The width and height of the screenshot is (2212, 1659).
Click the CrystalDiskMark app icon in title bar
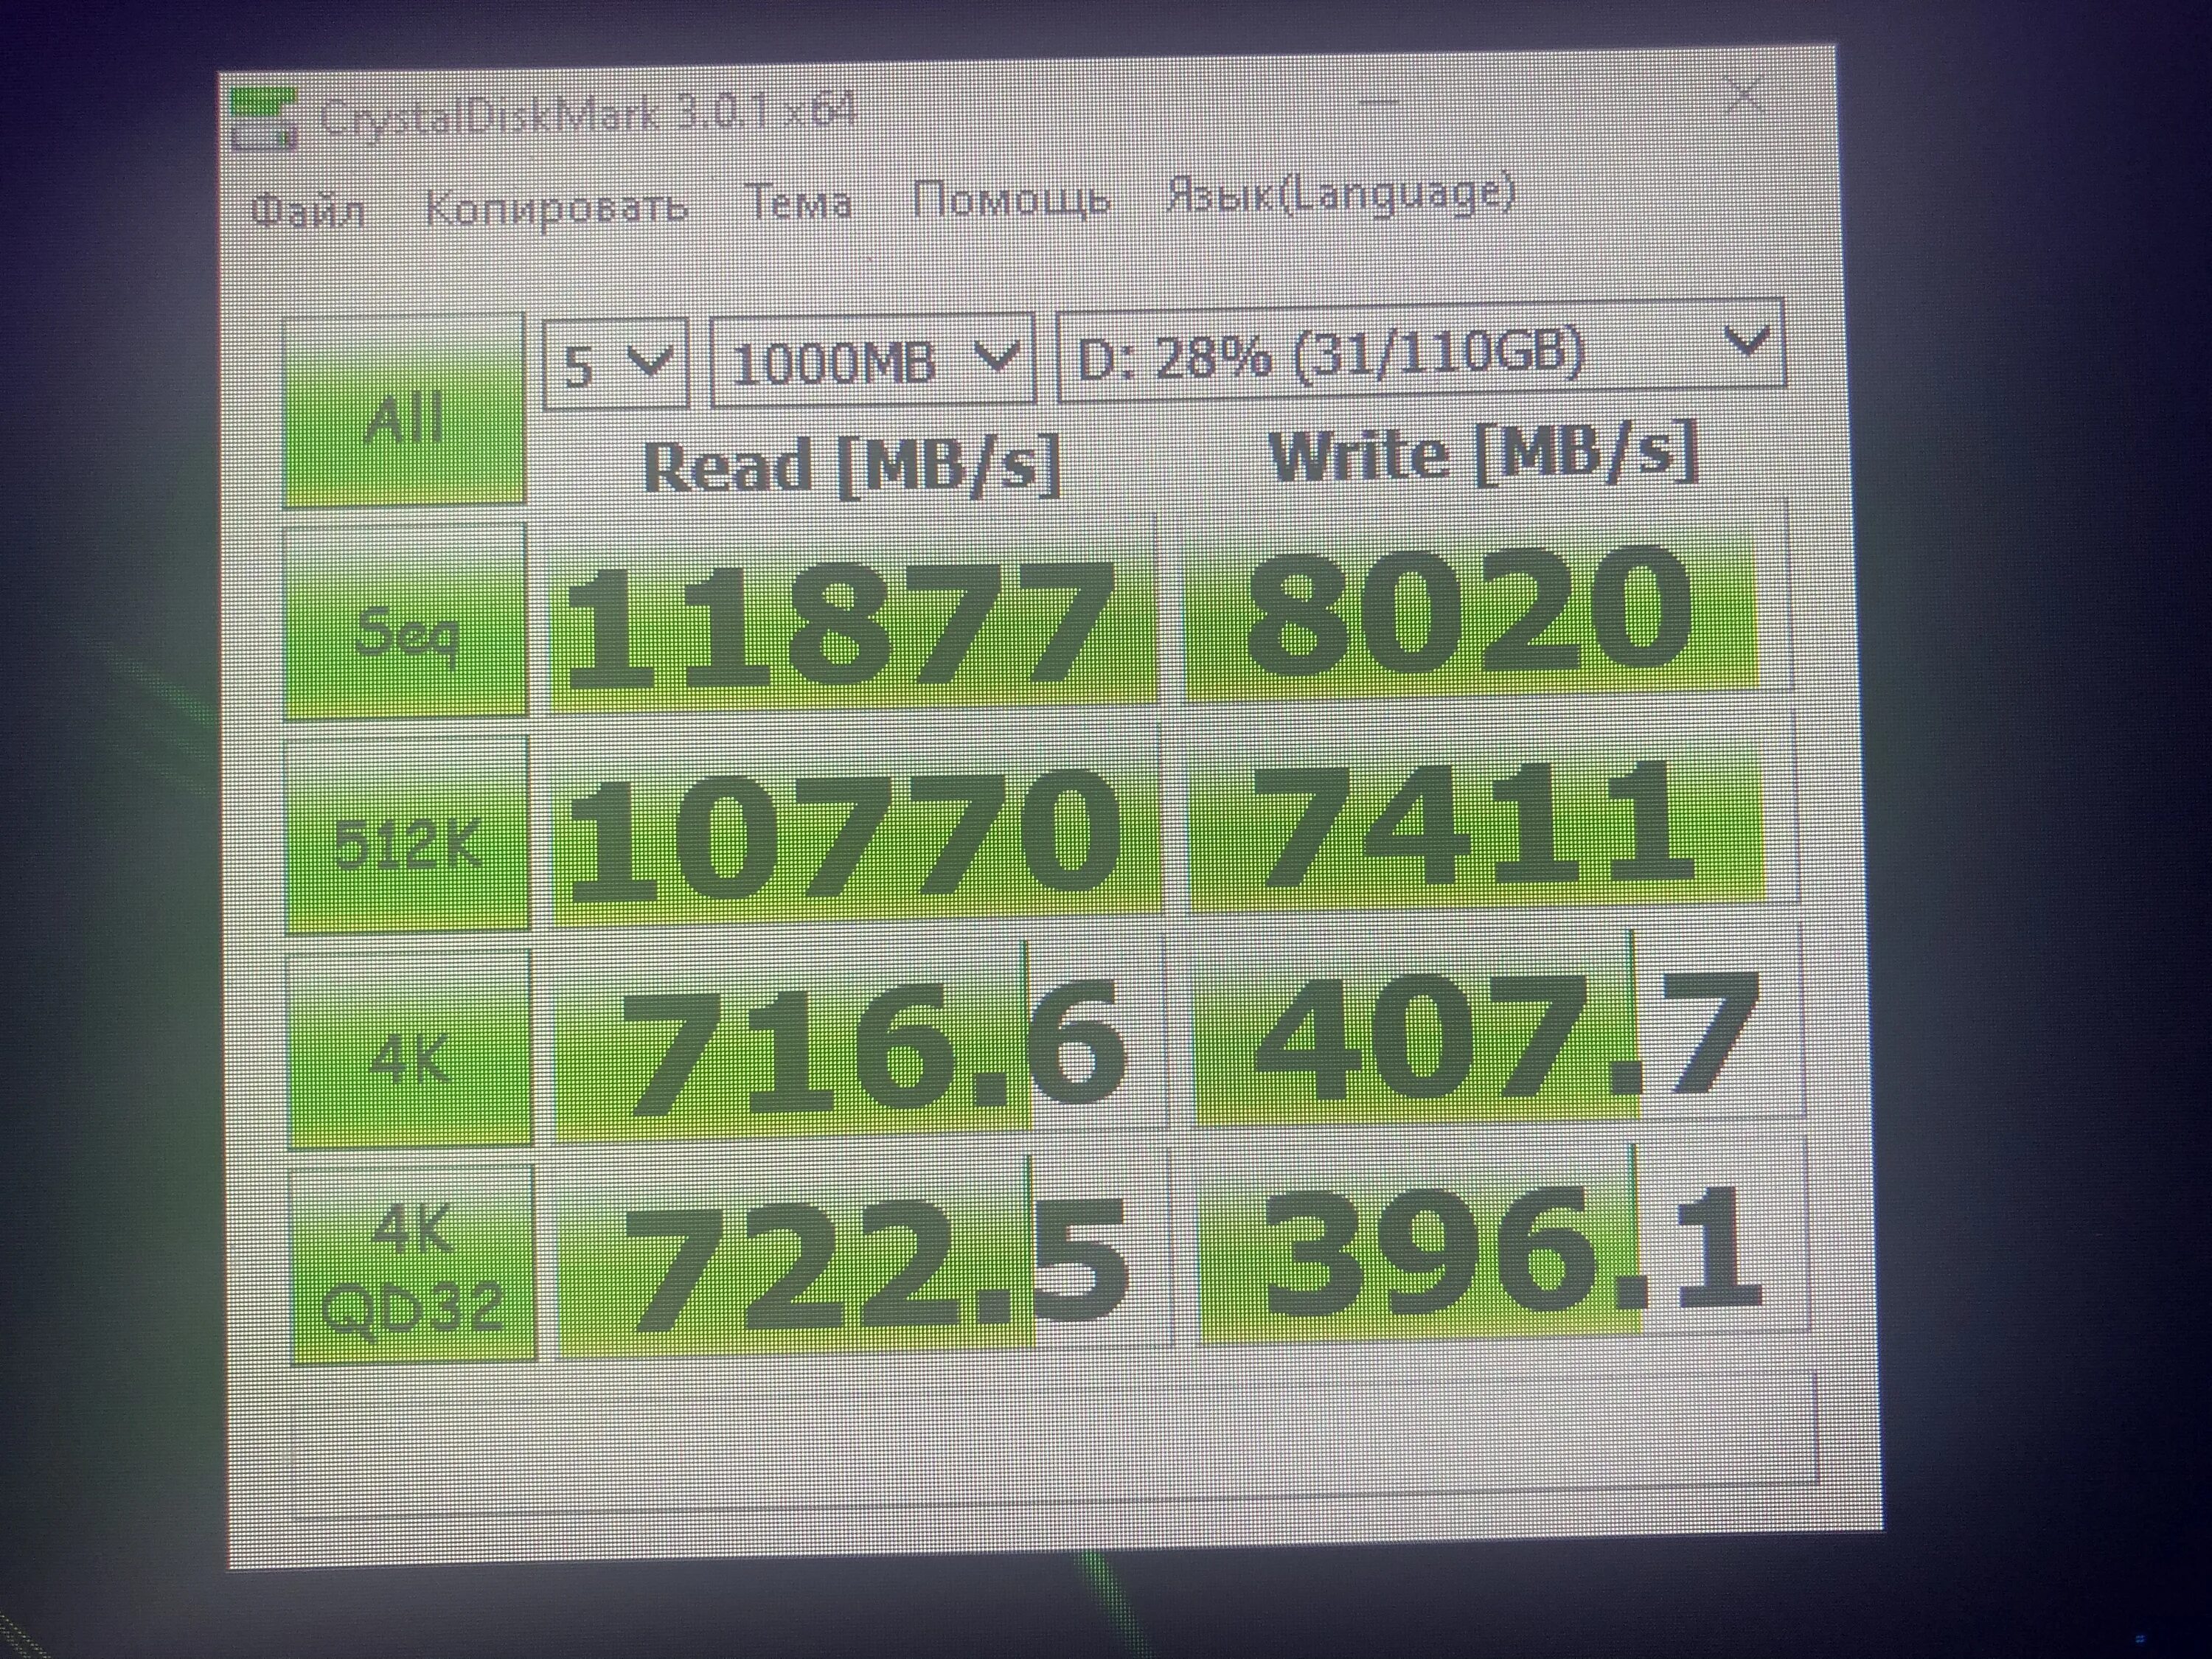click(263, 120)
